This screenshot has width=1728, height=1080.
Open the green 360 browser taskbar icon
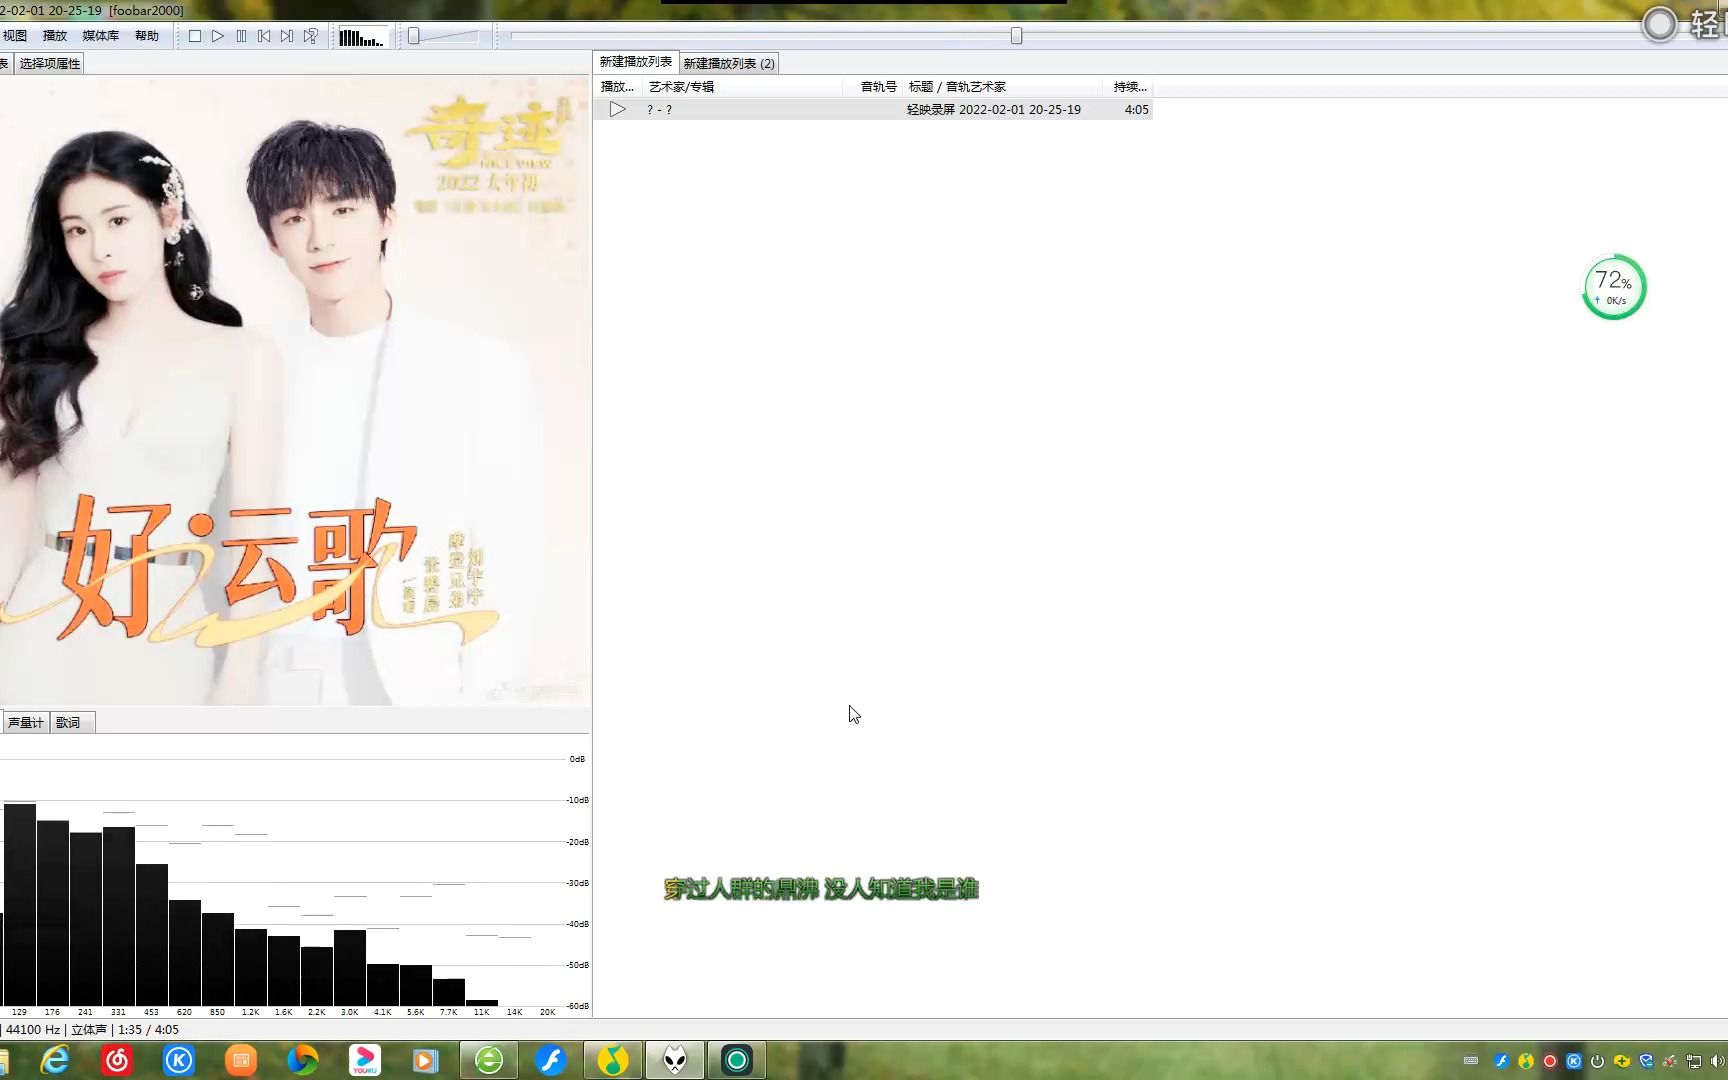point(489,1060)
